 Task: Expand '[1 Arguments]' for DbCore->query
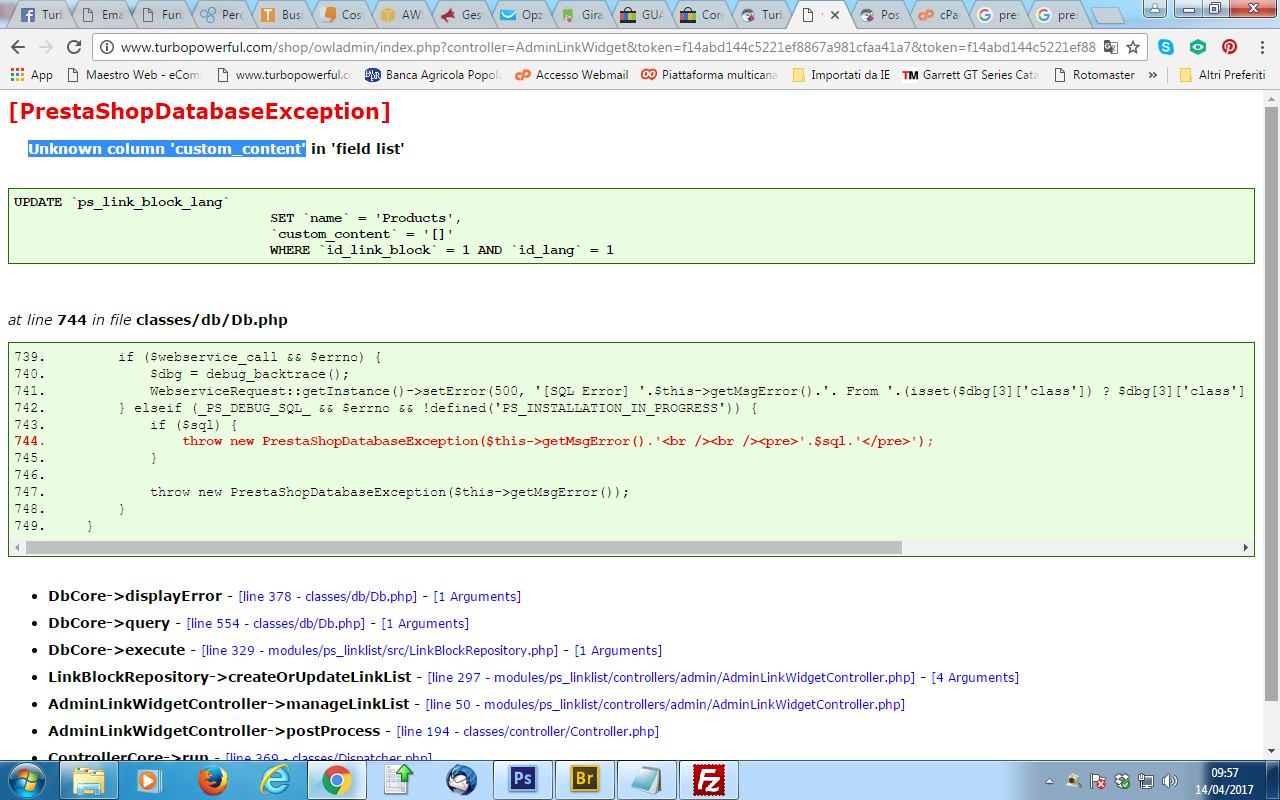point(425,624)
